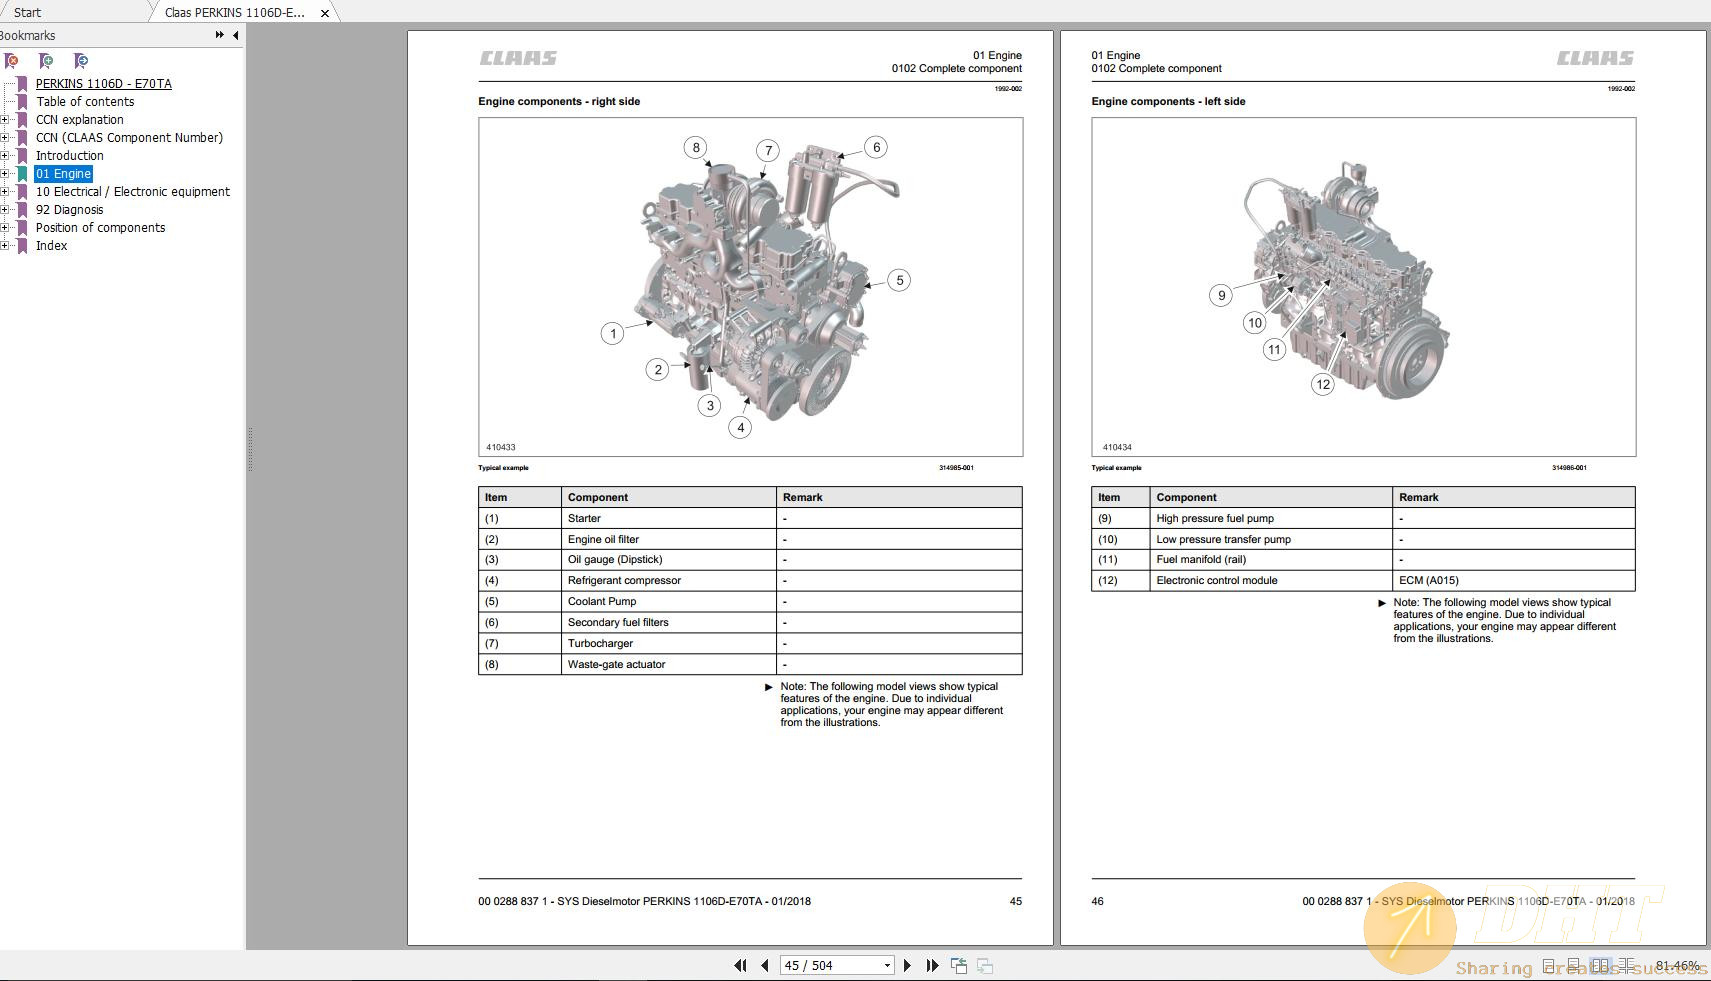Click the Bookmarks panel splitter handle
The image size is (1711, 981).
(x=249, y=449)
